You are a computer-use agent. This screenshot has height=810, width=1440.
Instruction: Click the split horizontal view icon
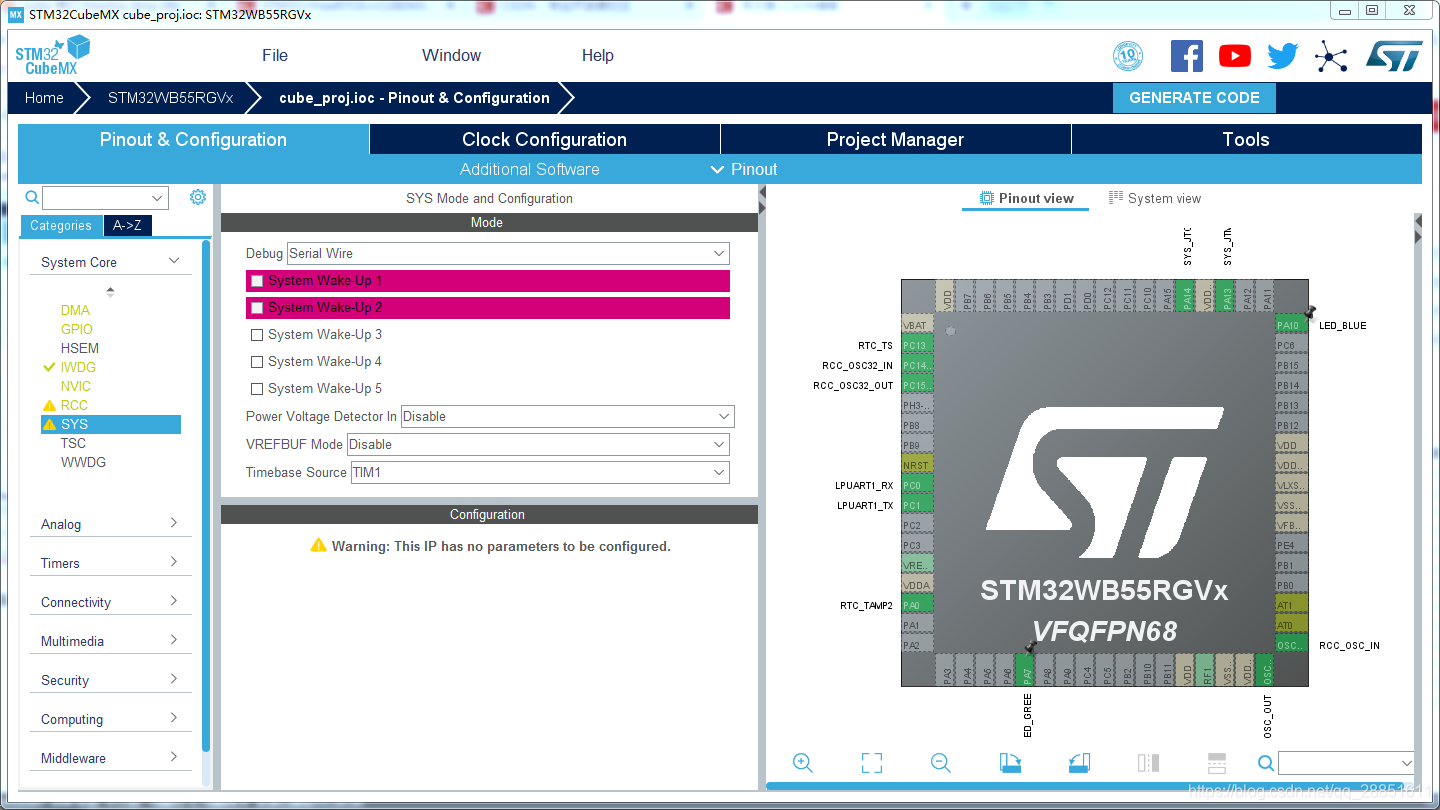coord(1217,763)
